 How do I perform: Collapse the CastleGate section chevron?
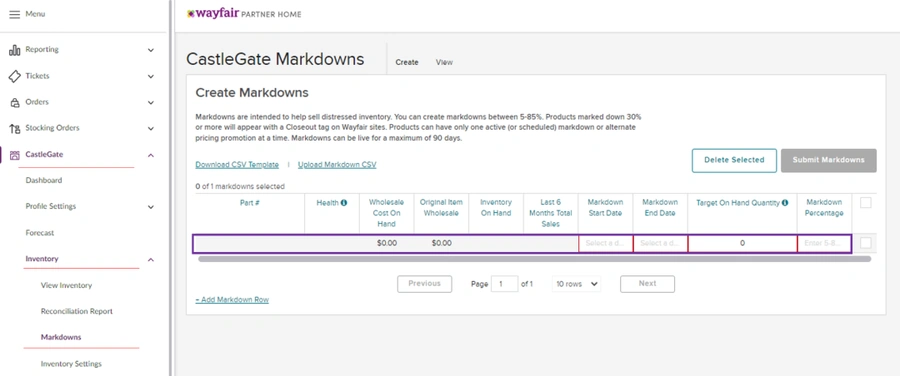pos(151,155)
